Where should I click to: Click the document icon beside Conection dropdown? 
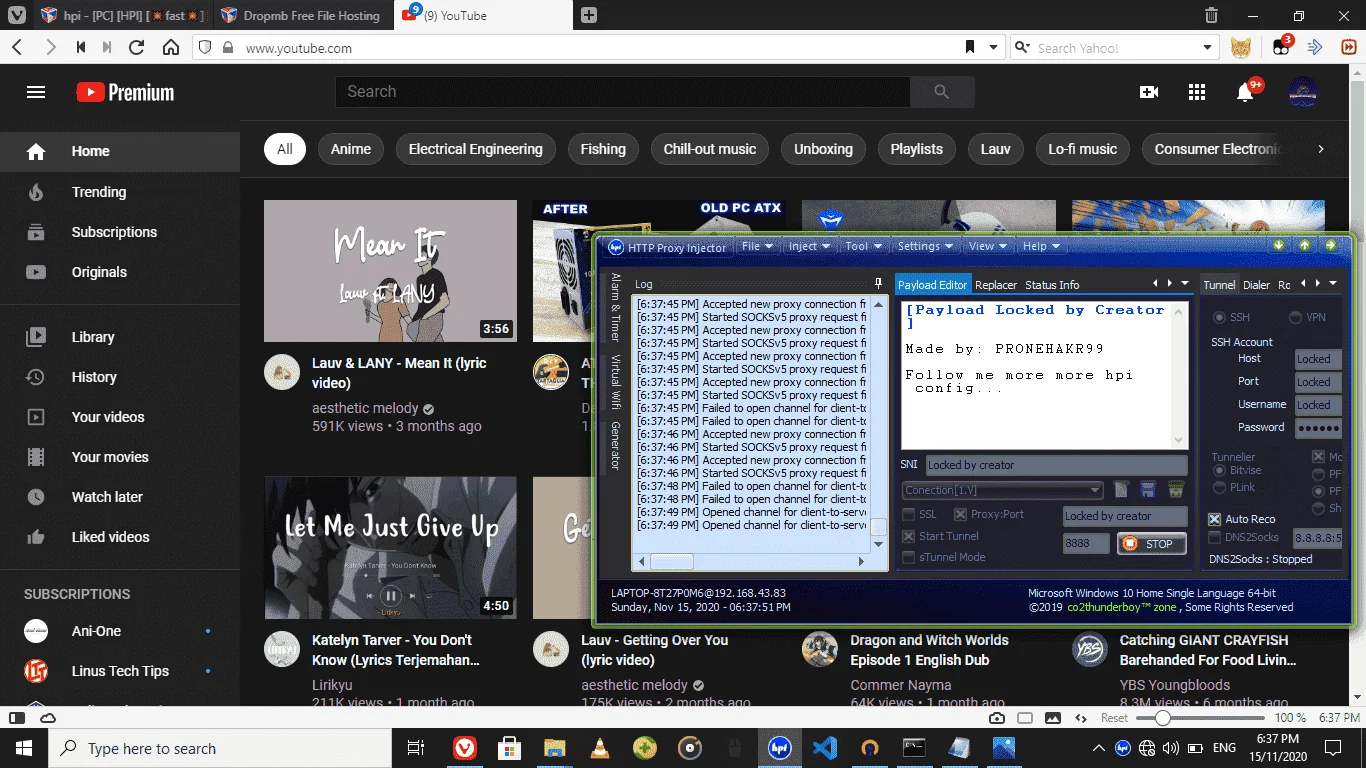[1121, 490]
